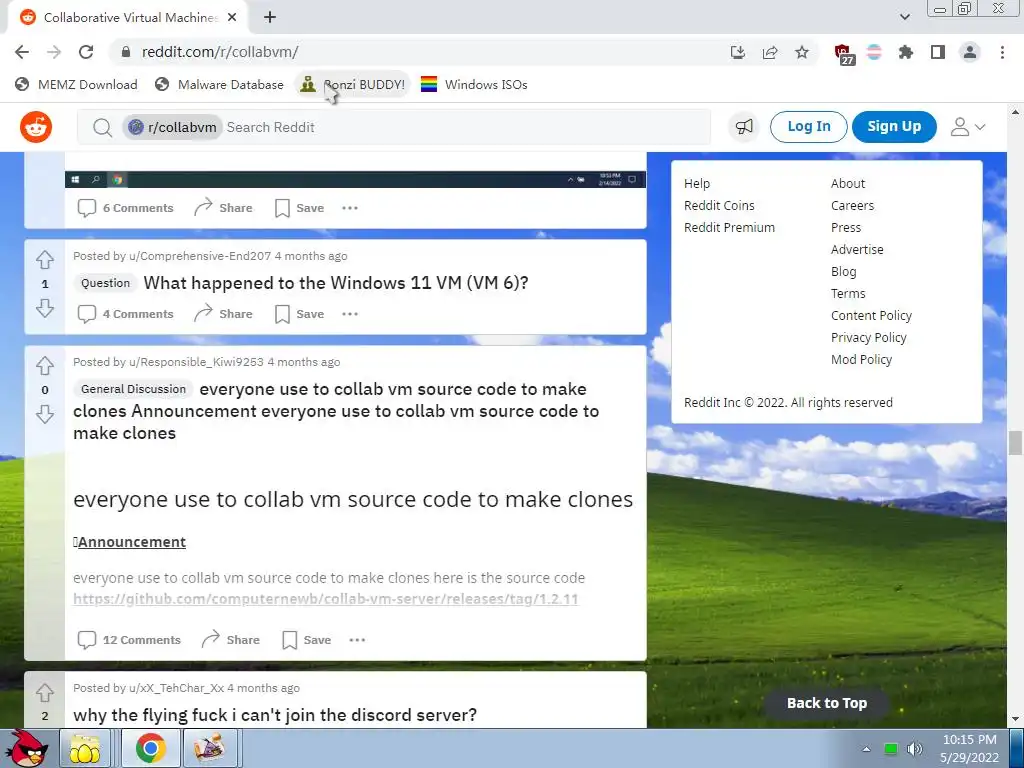Click the page scrollbar thumb
Screen dimensions: 1024x768
[x=1015, y=443]
